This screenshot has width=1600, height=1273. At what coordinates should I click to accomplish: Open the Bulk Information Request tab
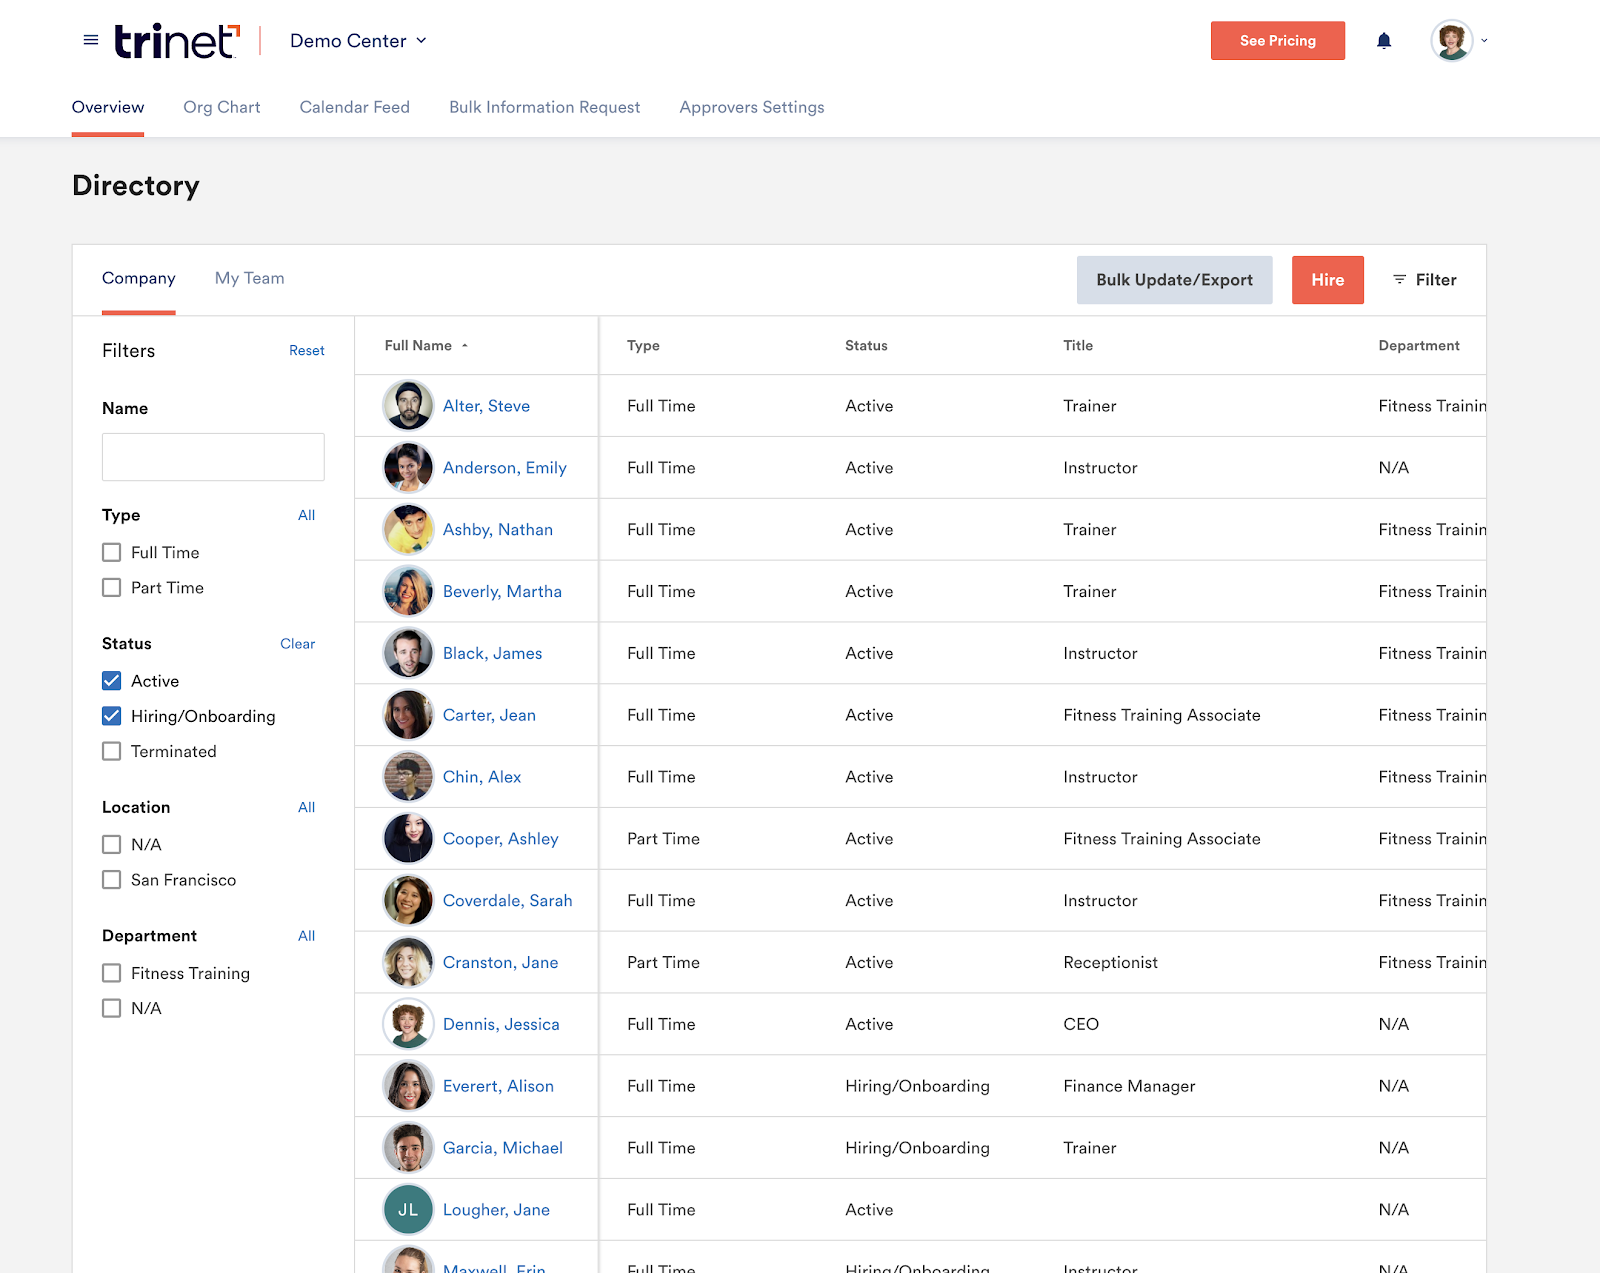tap(545, 107)
